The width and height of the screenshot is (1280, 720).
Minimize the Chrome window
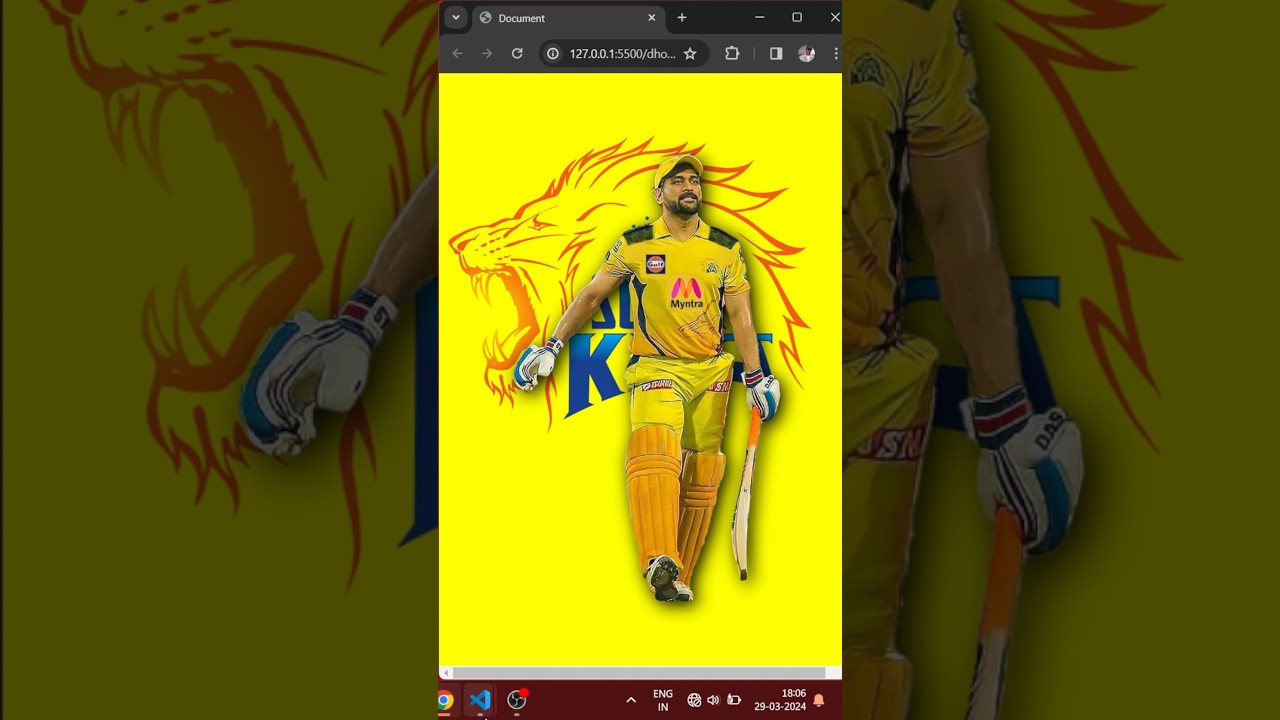pyautogui.click(x=760, y=17)
